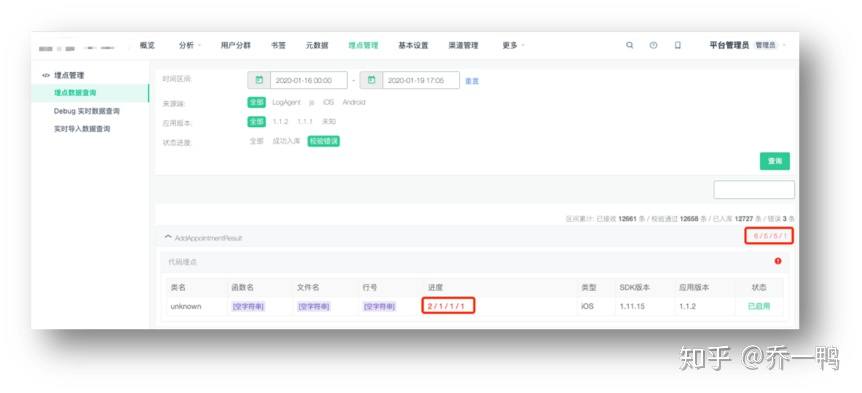Open the help clock icon in header

653,46
